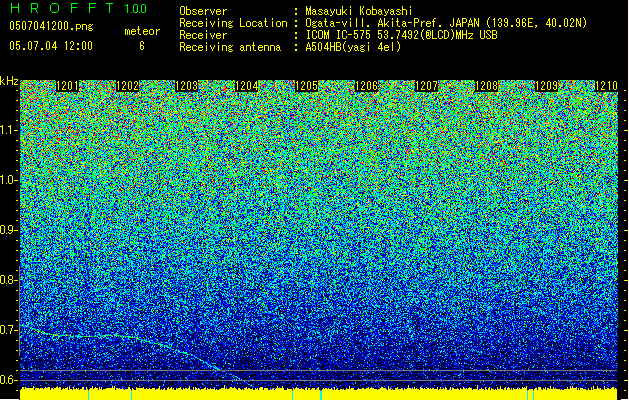This screenshot has width=629, height=400.
Task: Click the 1209 time marker
Action: click(546, 86)
